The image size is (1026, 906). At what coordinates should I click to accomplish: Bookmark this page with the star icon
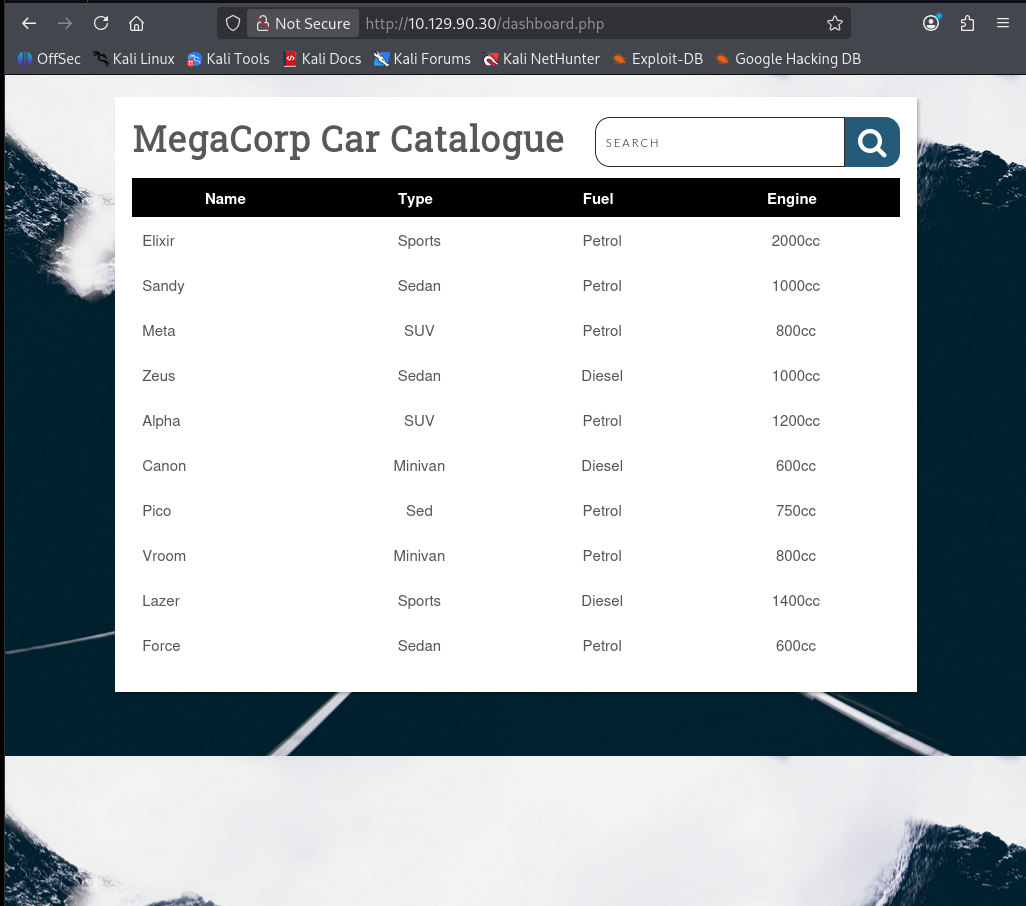point(835,23)
